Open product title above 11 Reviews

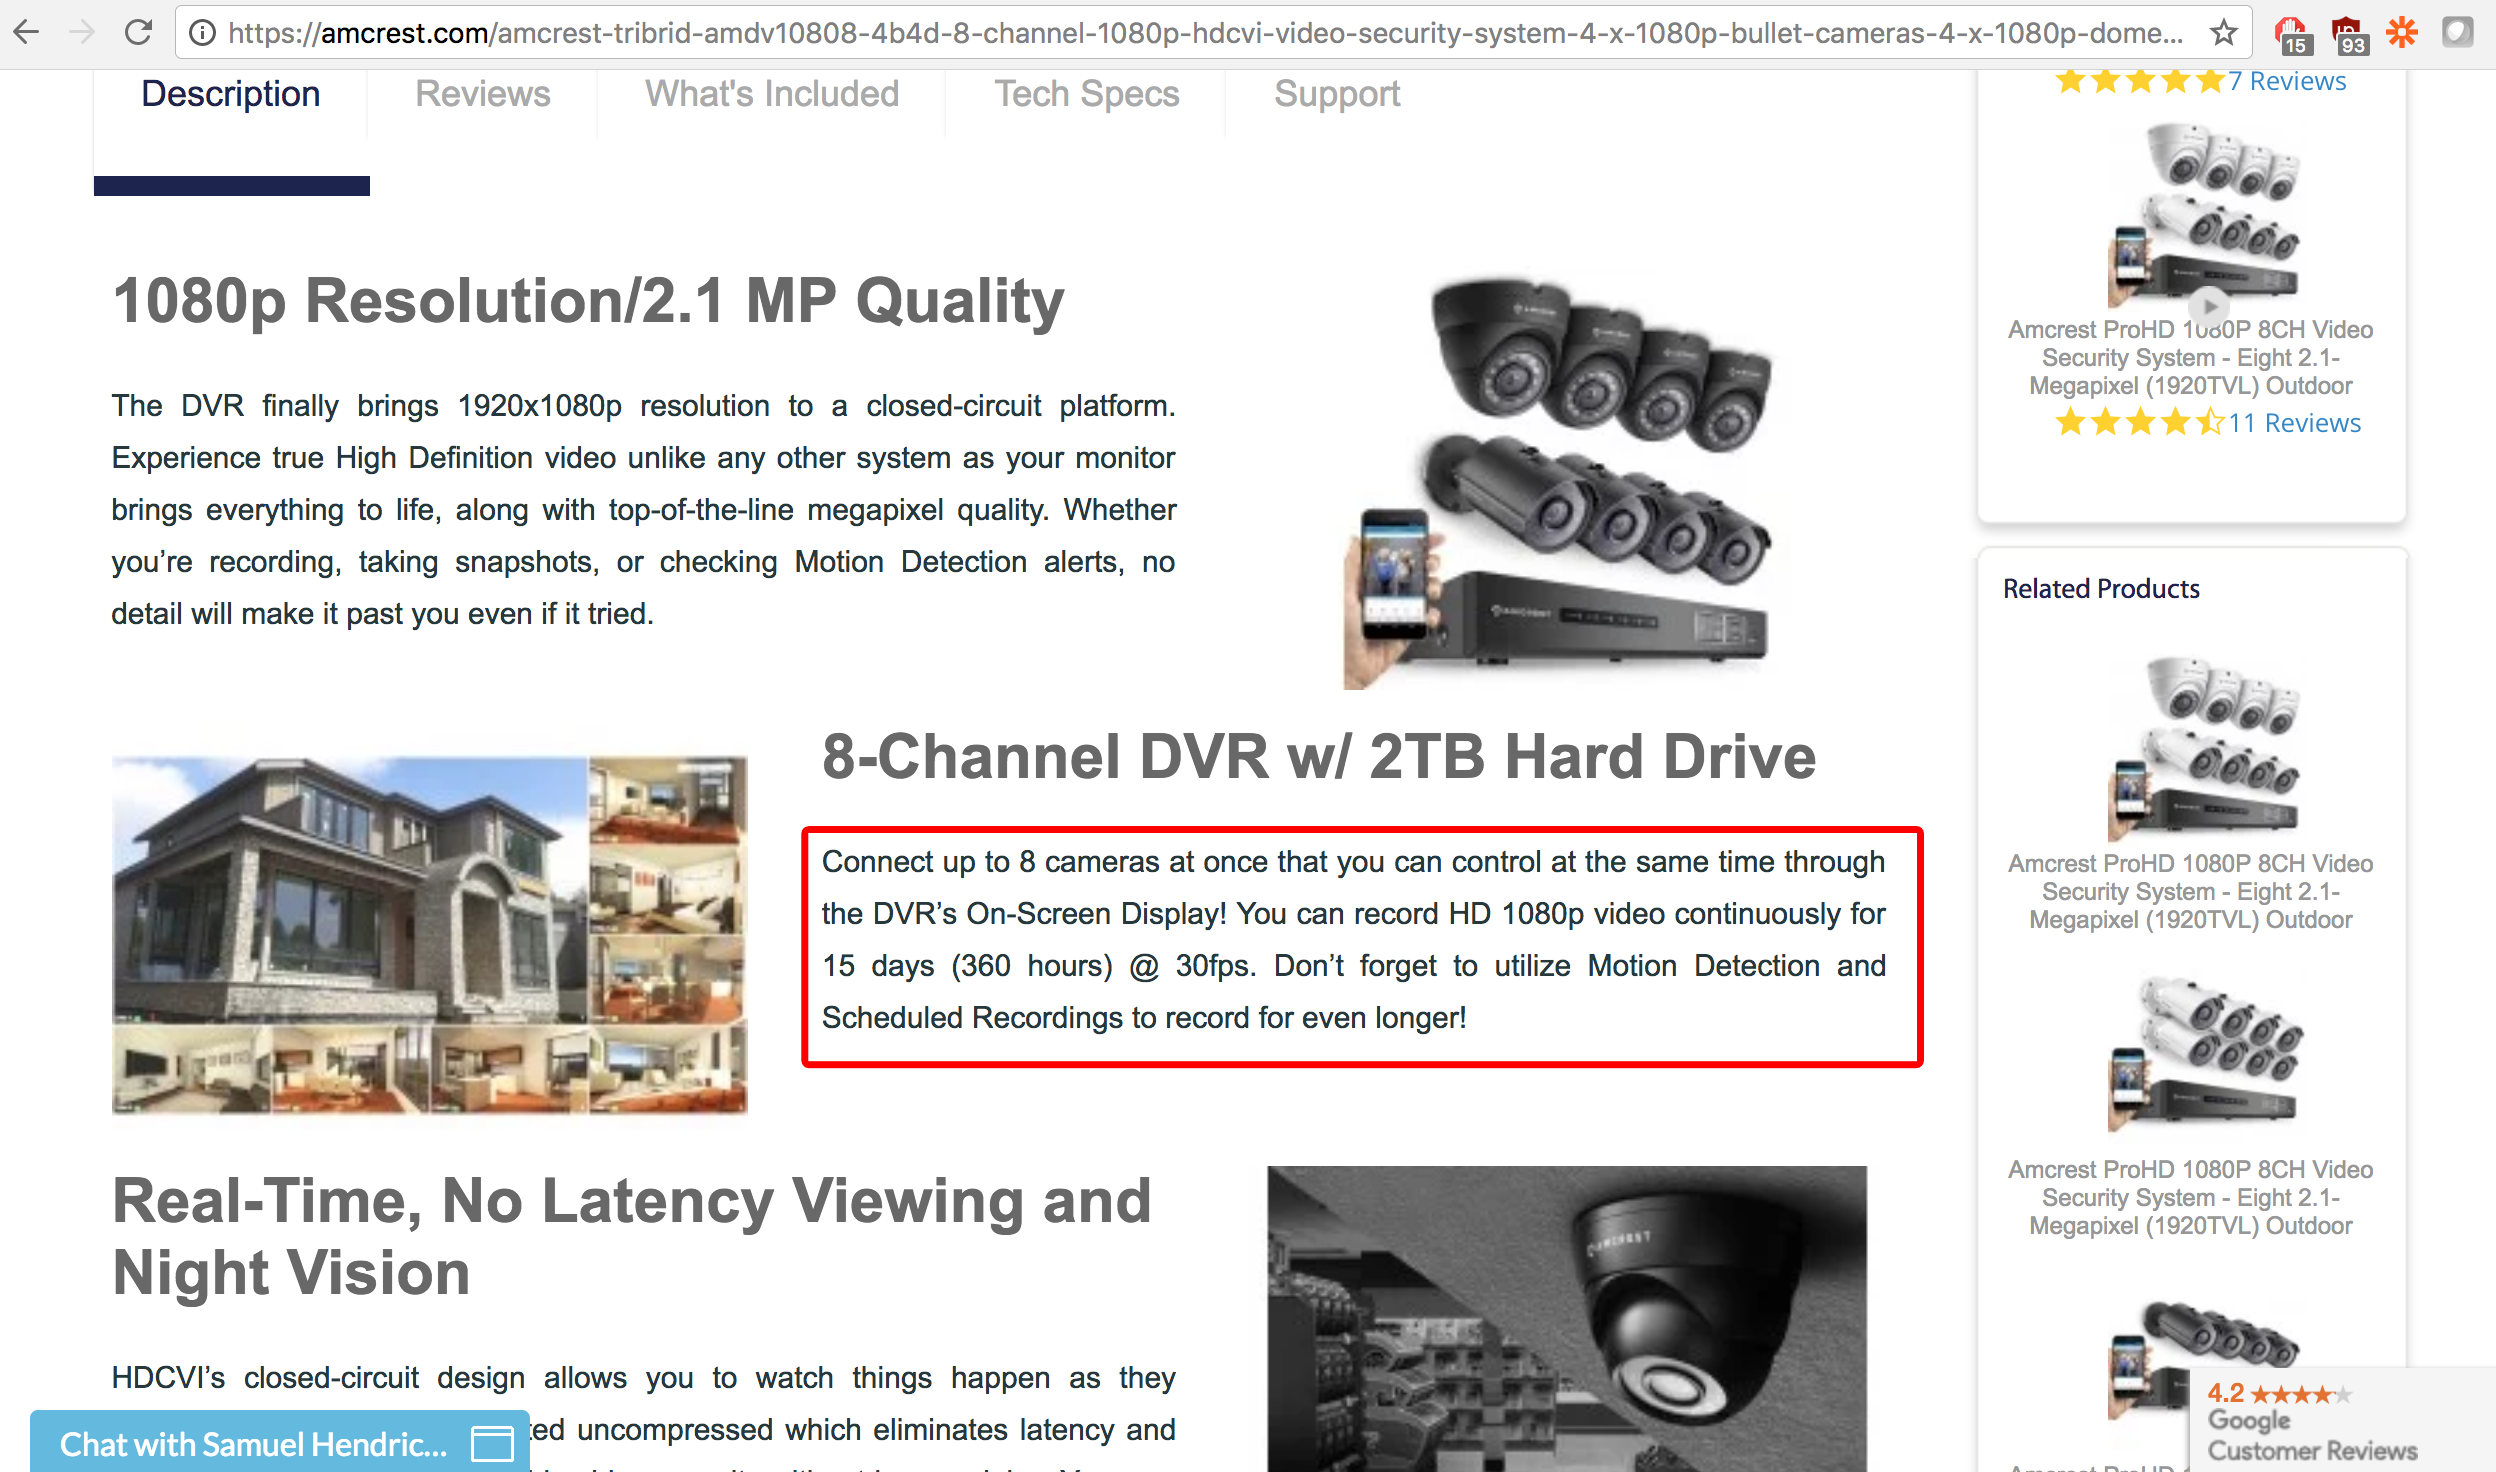pos(2191,357)
